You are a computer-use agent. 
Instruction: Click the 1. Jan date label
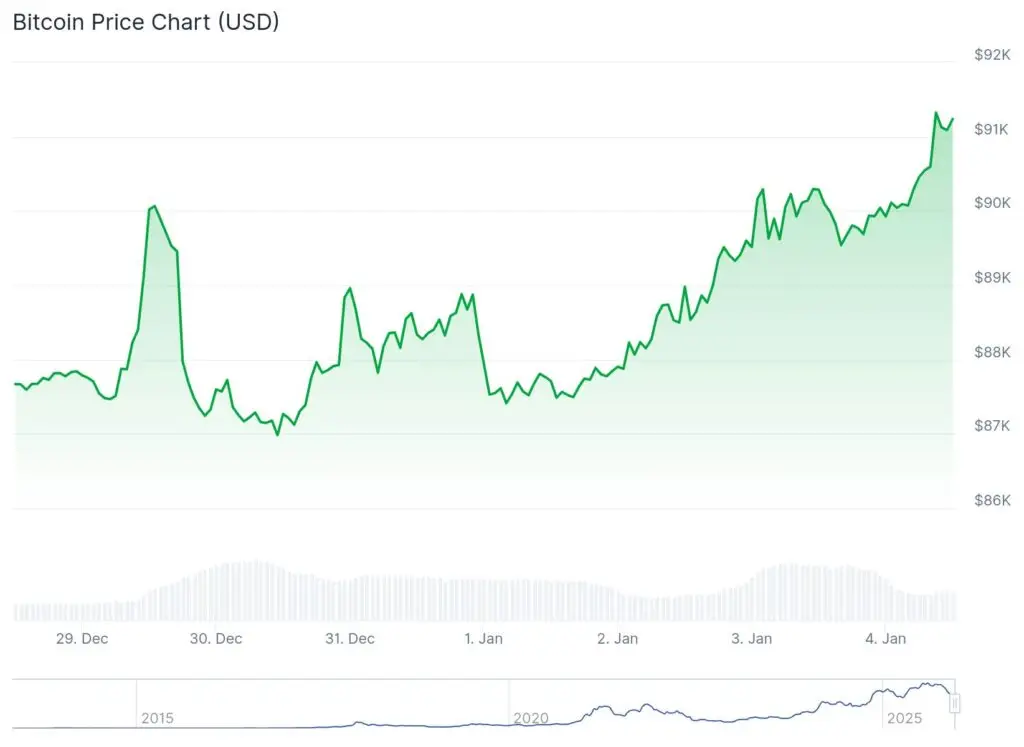(484, 638)
